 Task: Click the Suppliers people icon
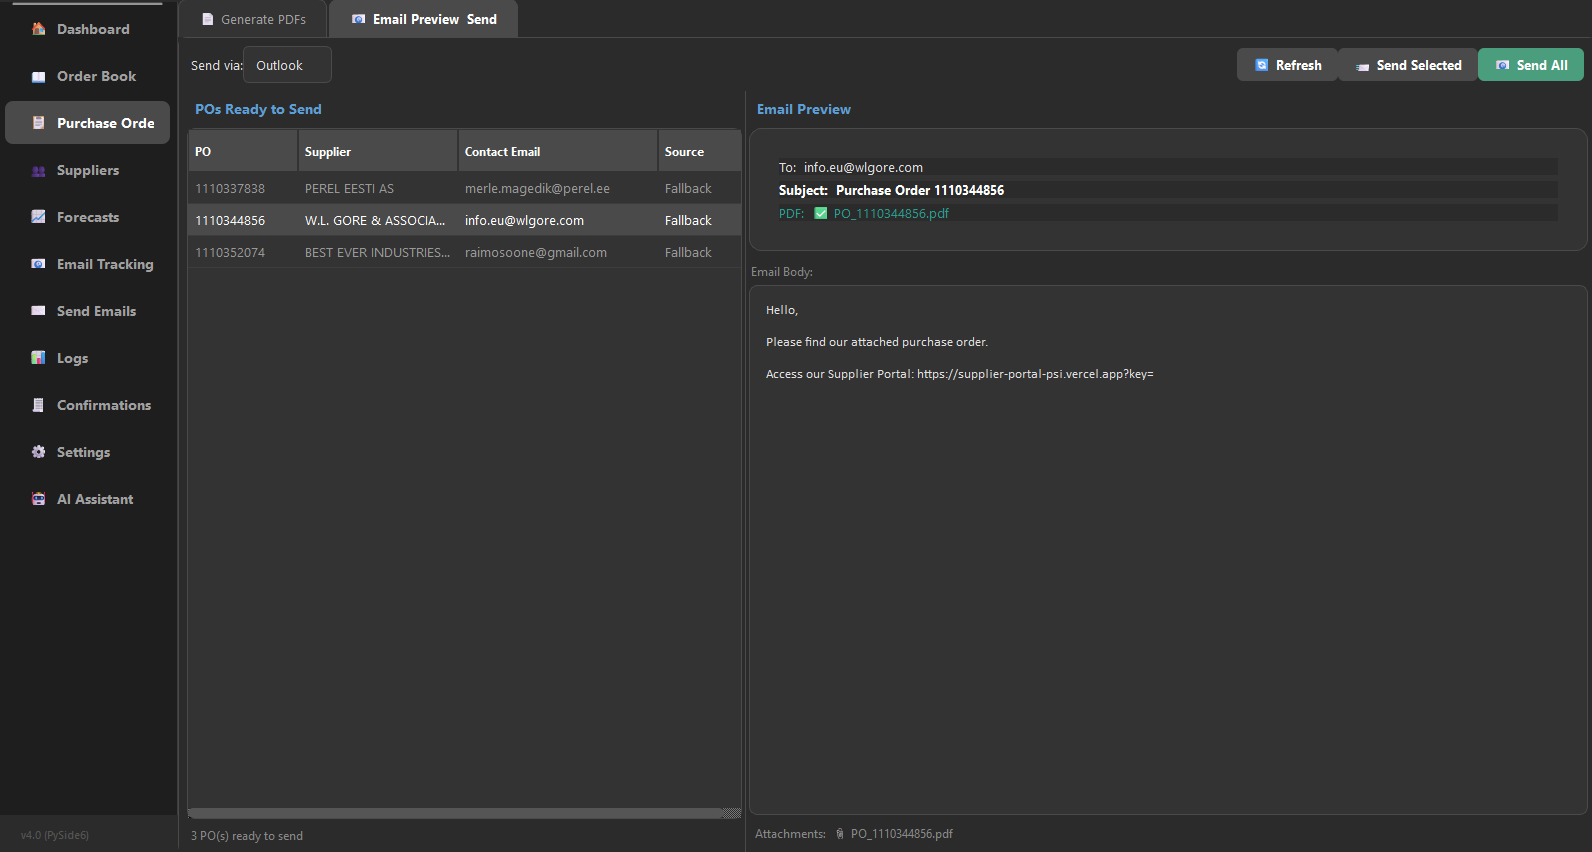(38, 171)
